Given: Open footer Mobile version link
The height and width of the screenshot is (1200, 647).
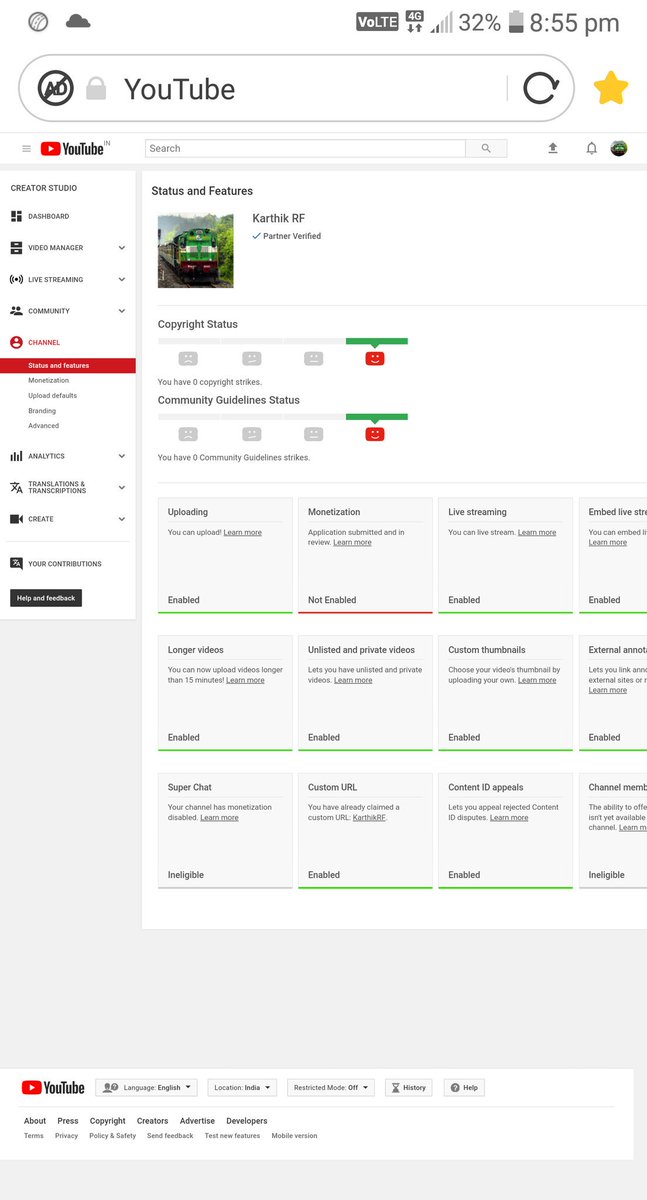Looking at the screenshot, I should tap(294, 1136).
